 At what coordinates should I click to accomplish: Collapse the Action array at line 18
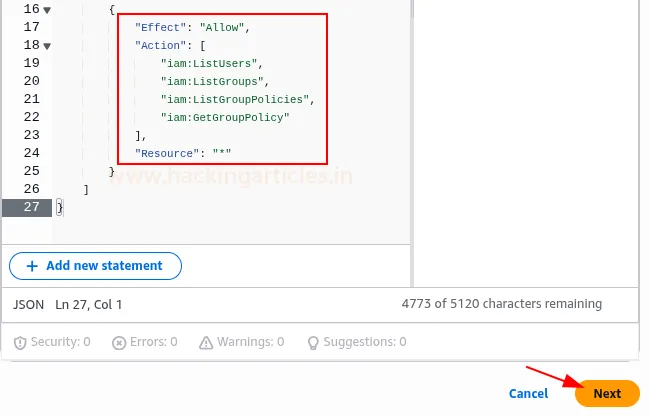tap(47, 46)
